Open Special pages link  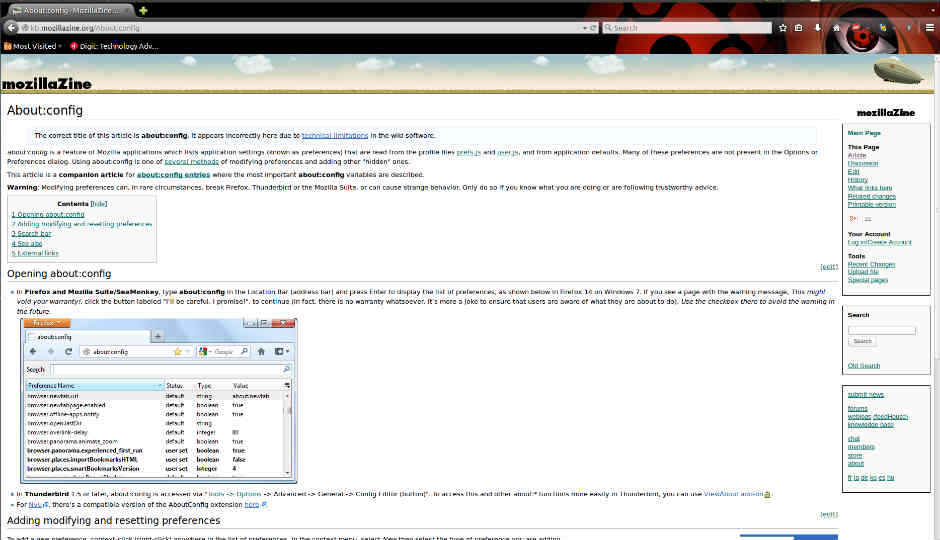tap(867, 280)
